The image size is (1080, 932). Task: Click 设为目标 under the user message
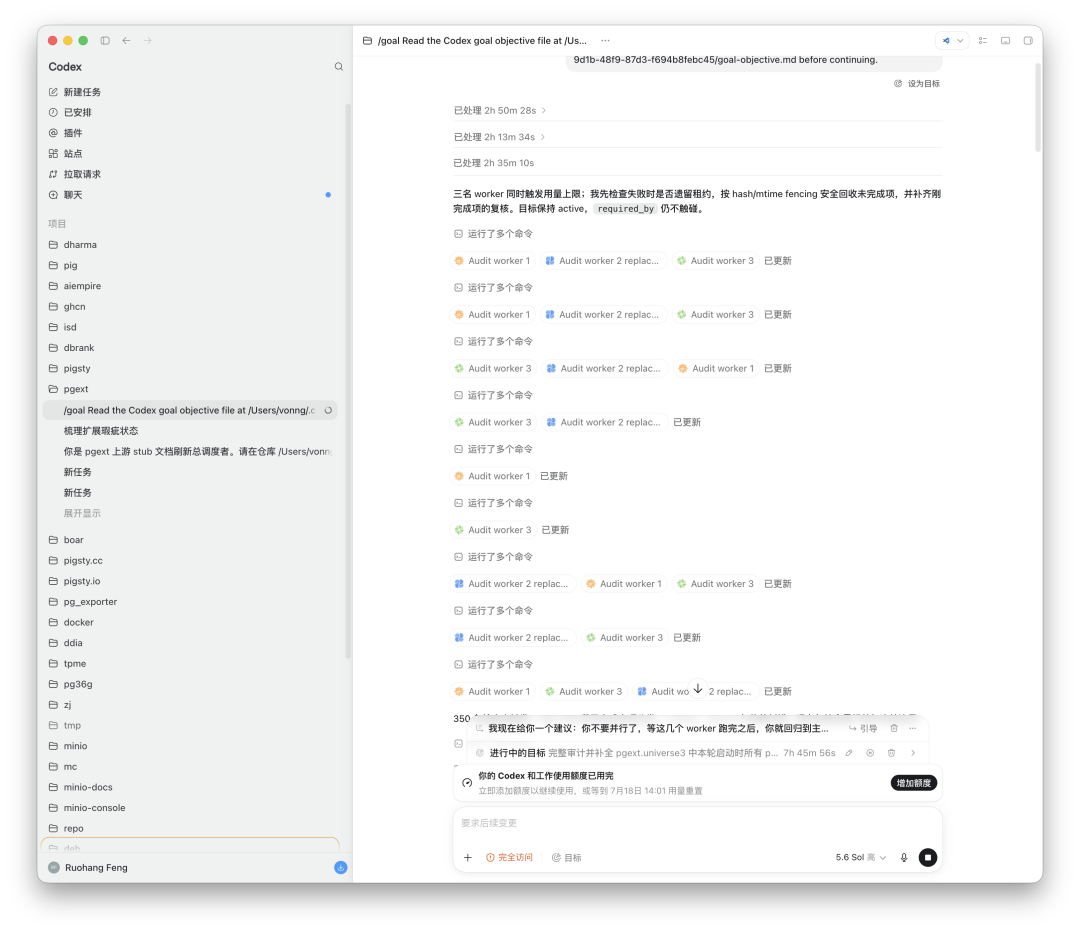pos(917,83)
